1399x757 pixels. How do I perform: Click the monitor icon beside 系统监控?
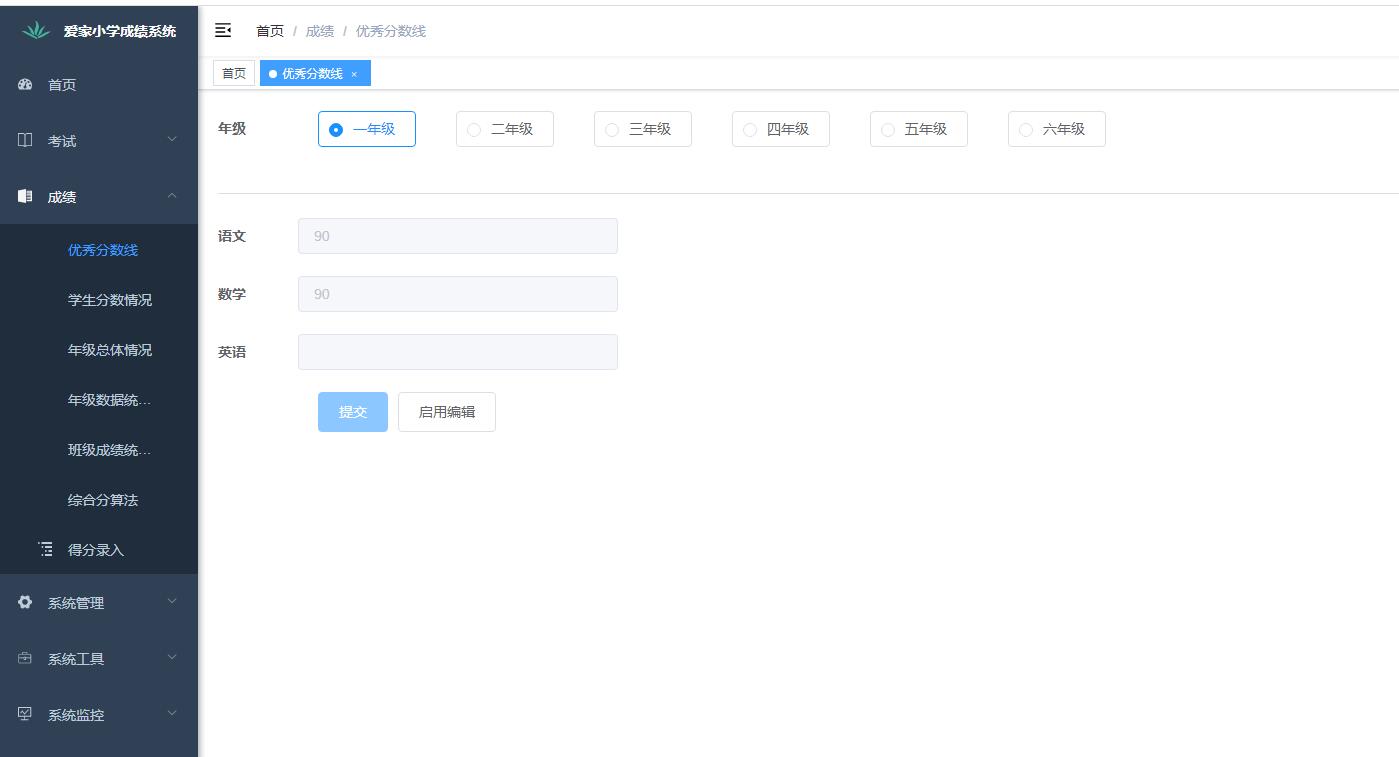pos(25,714)
